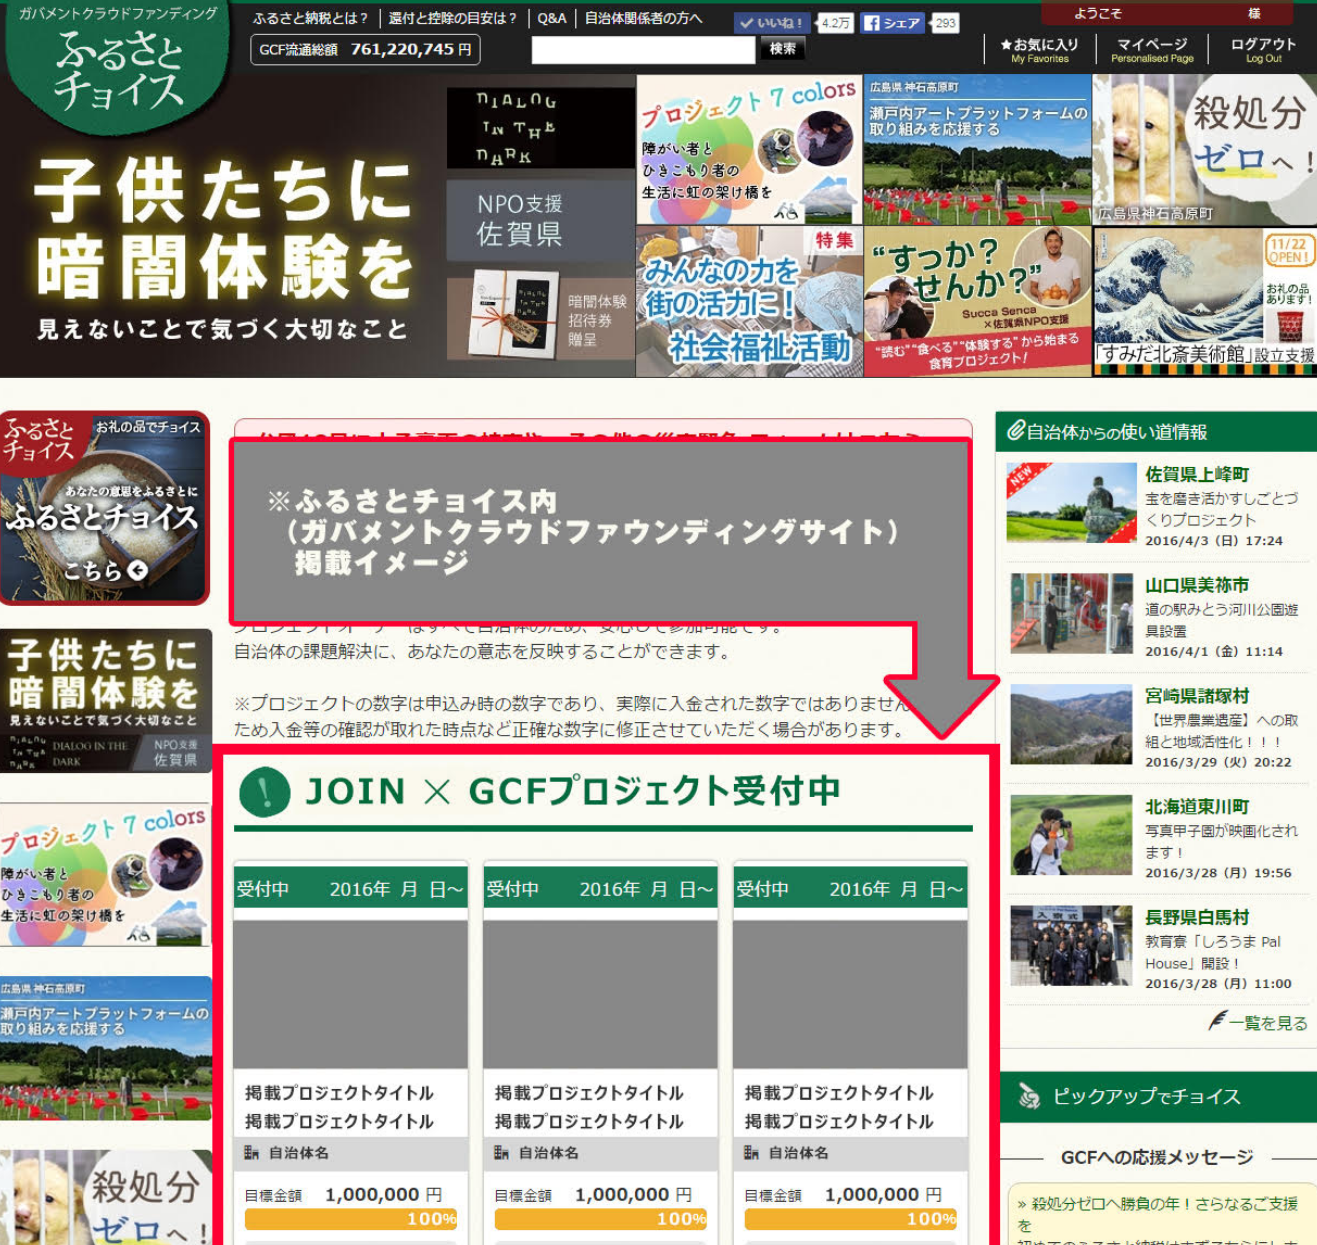Open the ふるさとチョイス site logo
Viewport: 1317px width, 1245px height.
(x=118, y=68)
